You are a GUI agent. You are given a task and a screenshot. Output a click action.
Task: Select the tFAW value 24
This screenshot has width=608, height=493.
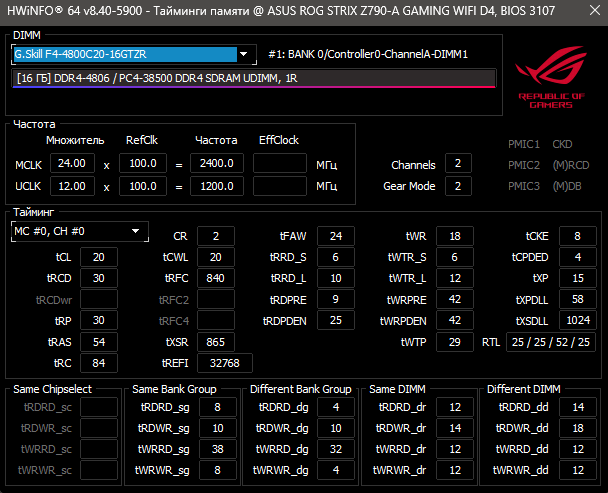click(336, 236)
